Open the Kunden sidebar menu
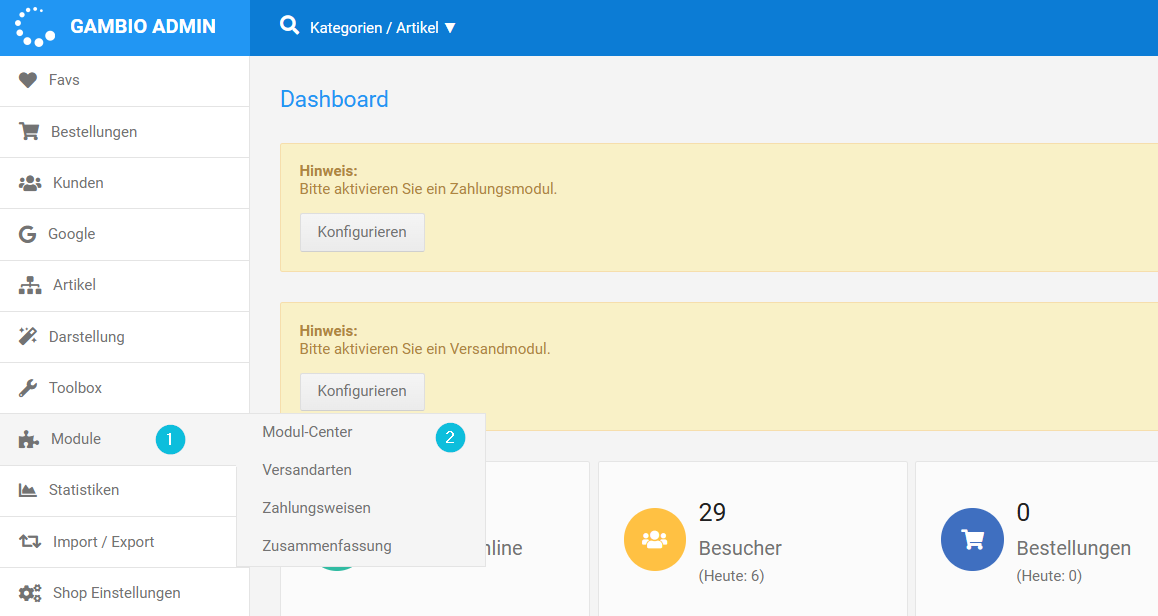 click(125, 183)
